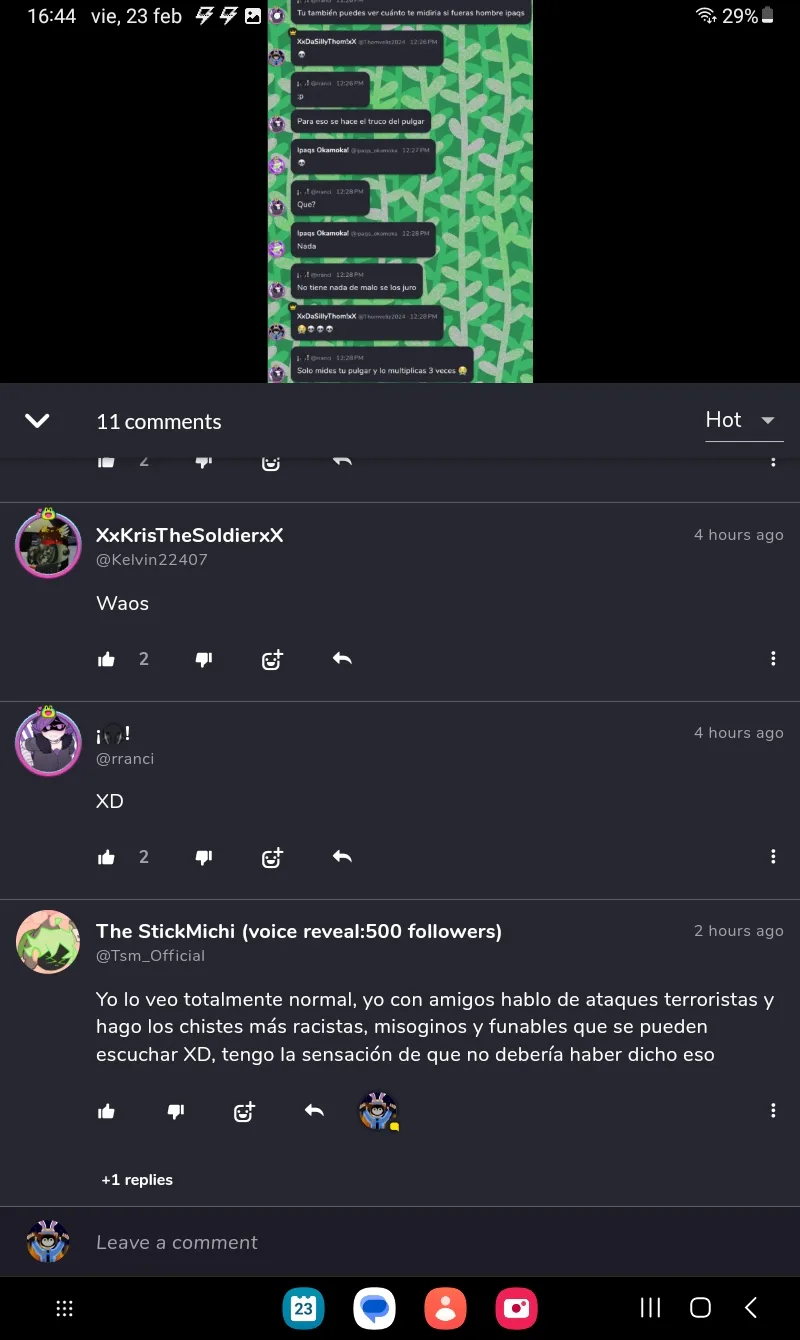Image resolution: width=800 pixels, height=1340 pixels.
Task: Open options menu for "XD" comment
Action: click(x=773, y=857)
